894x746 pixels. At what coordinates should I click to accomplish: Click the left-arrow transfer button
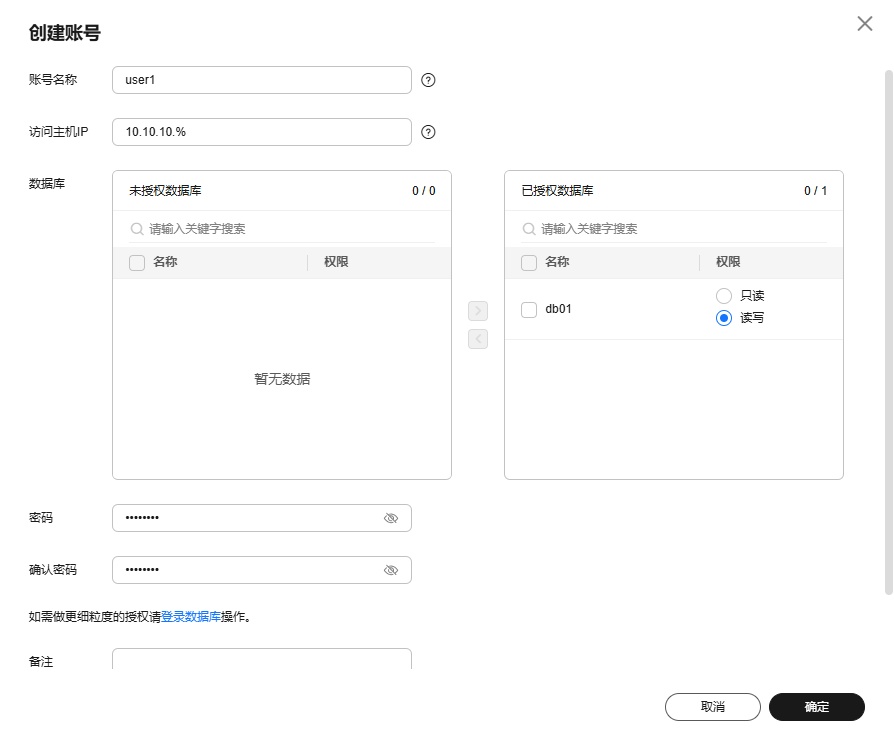(478, 339)
